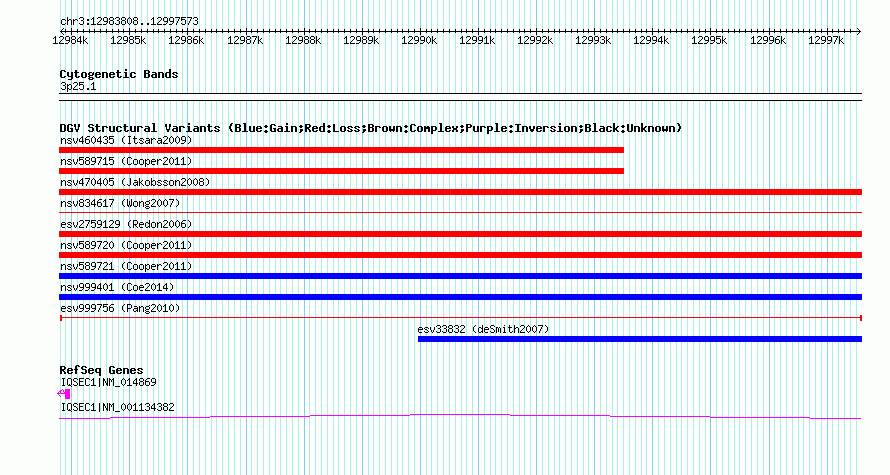Select the magenta IQSEC1 NM_001134382 intron line
Image resolution: width=890 pixels, height=475 pixels.
coord(460,417)
